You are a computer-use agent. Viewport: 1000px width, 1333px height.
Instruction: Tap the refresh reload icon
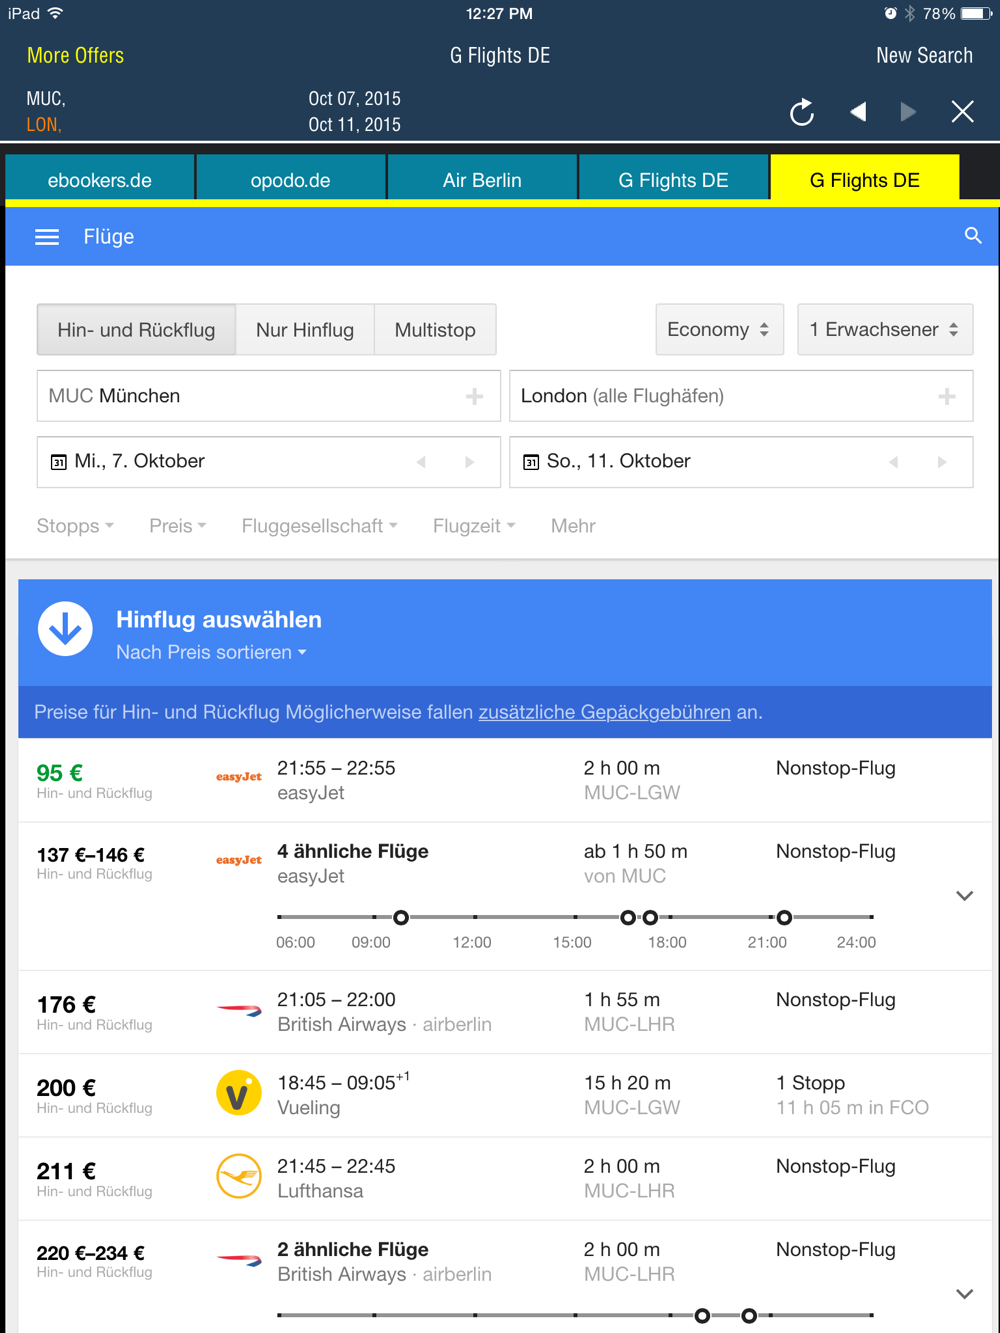click(x=802, y=112)
